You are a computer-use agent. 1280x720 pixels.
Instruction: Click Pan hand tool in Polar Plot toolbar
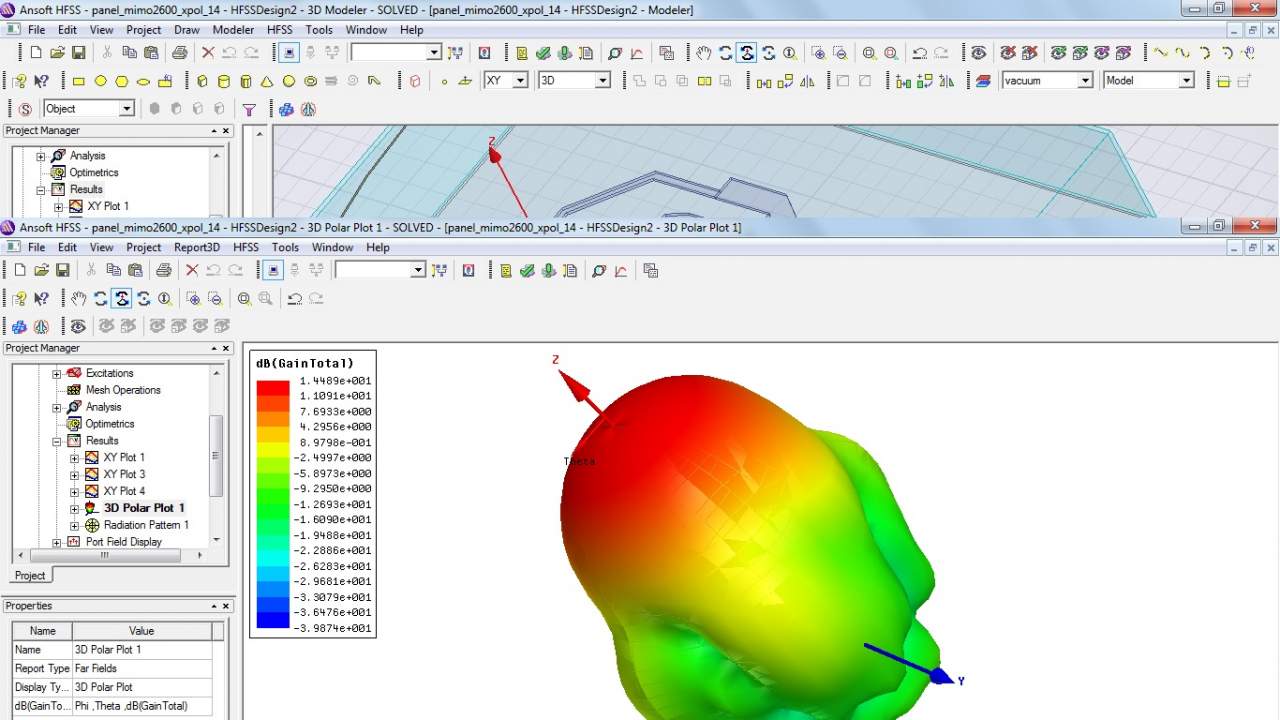79,298
